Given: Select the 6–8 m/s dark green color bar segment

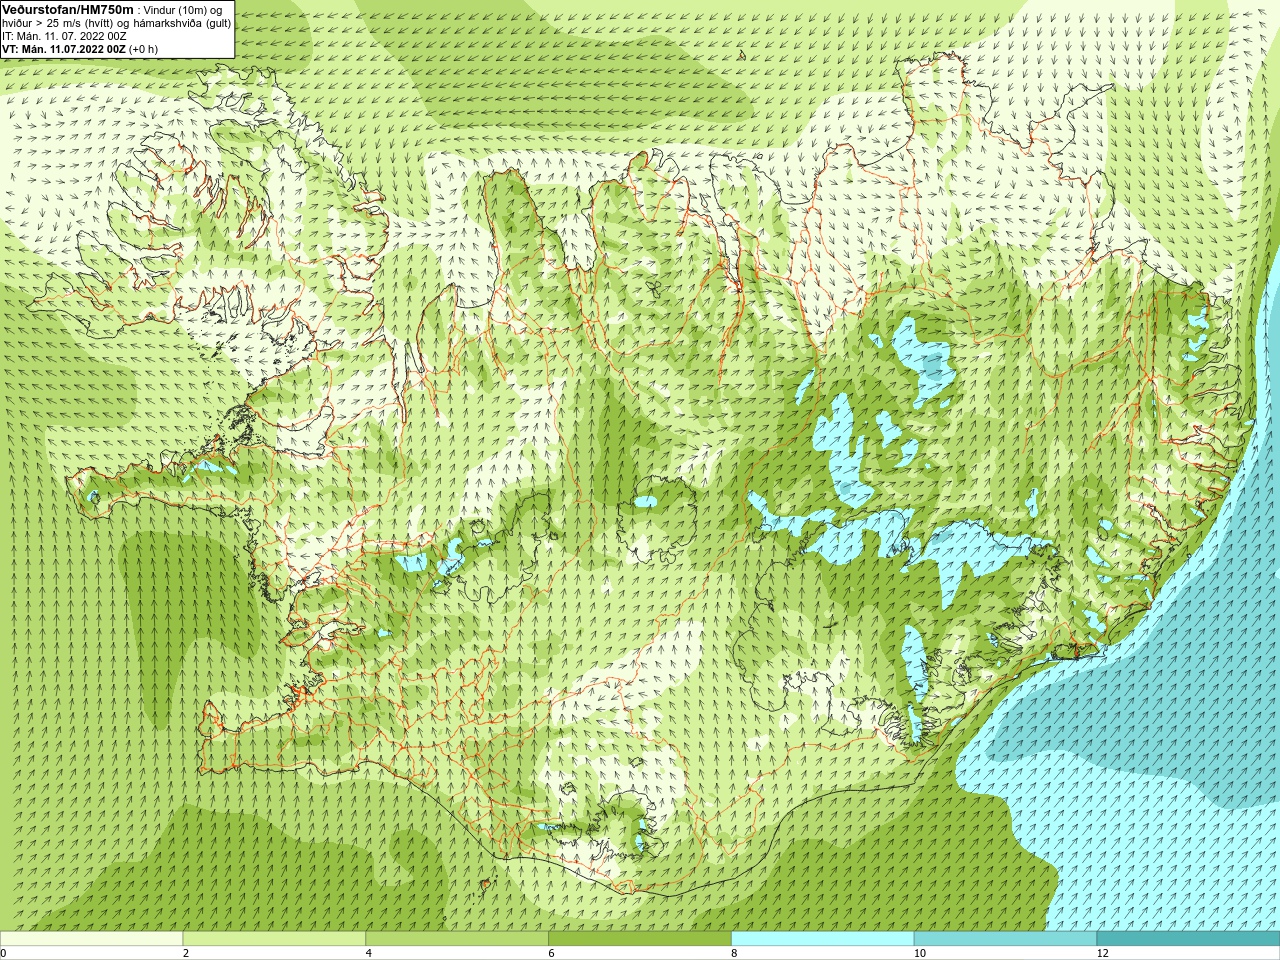Looking at the screenshot, I should 640,939.
